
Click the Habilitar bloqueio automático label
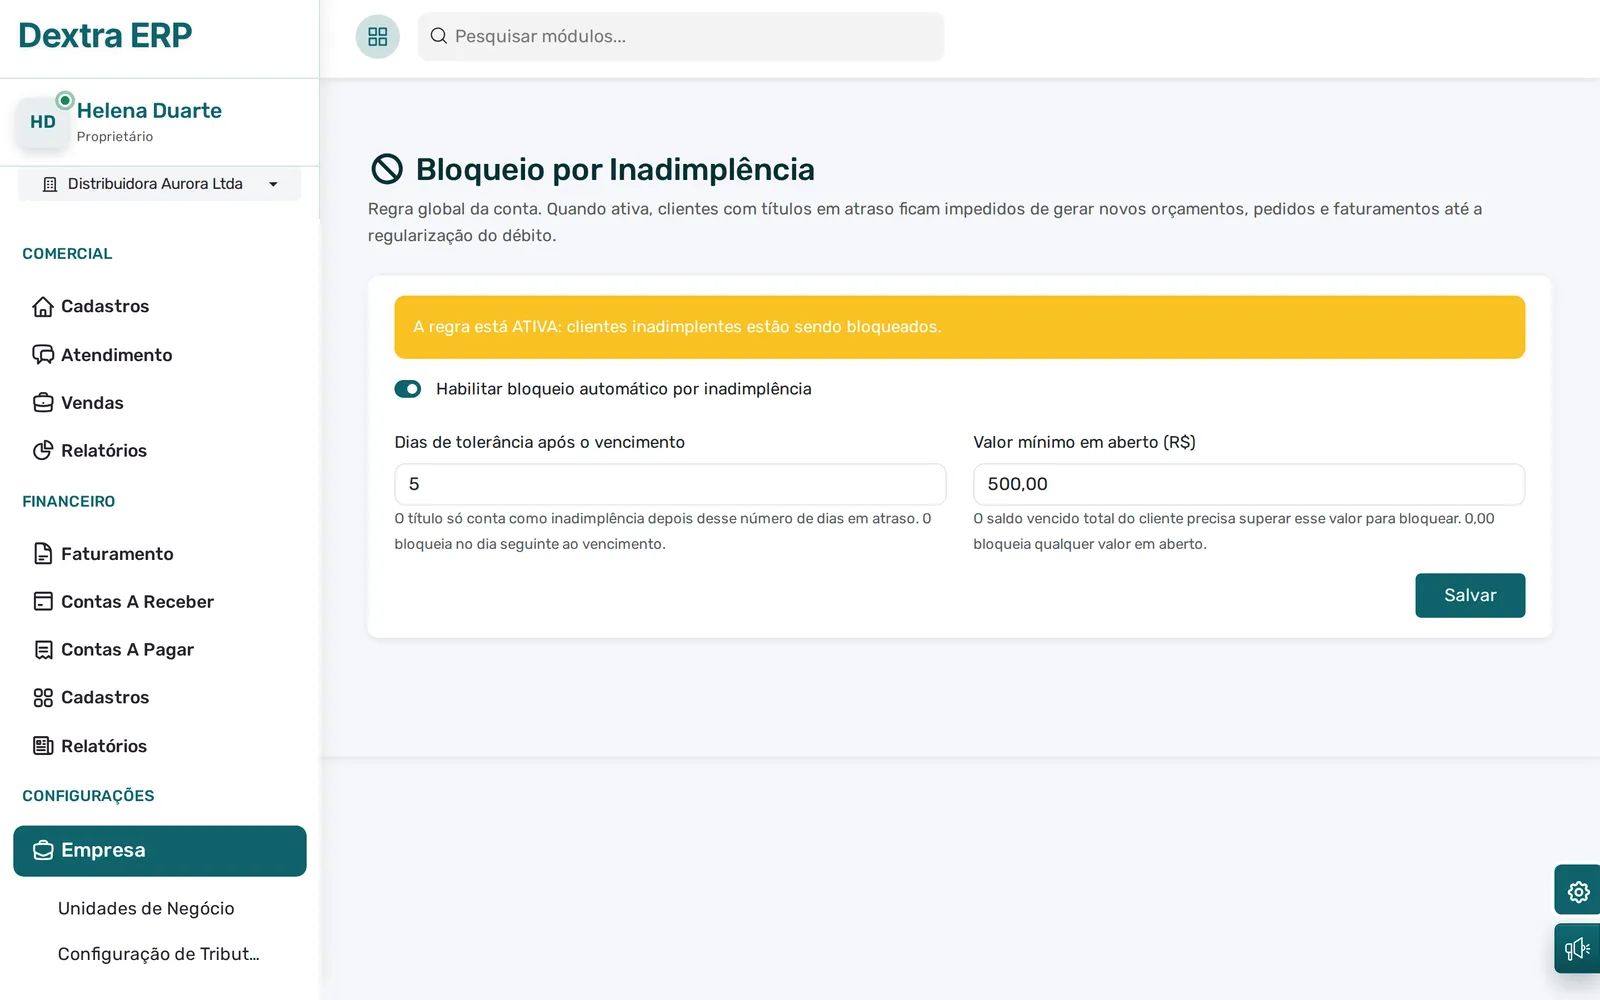[624, 389]
